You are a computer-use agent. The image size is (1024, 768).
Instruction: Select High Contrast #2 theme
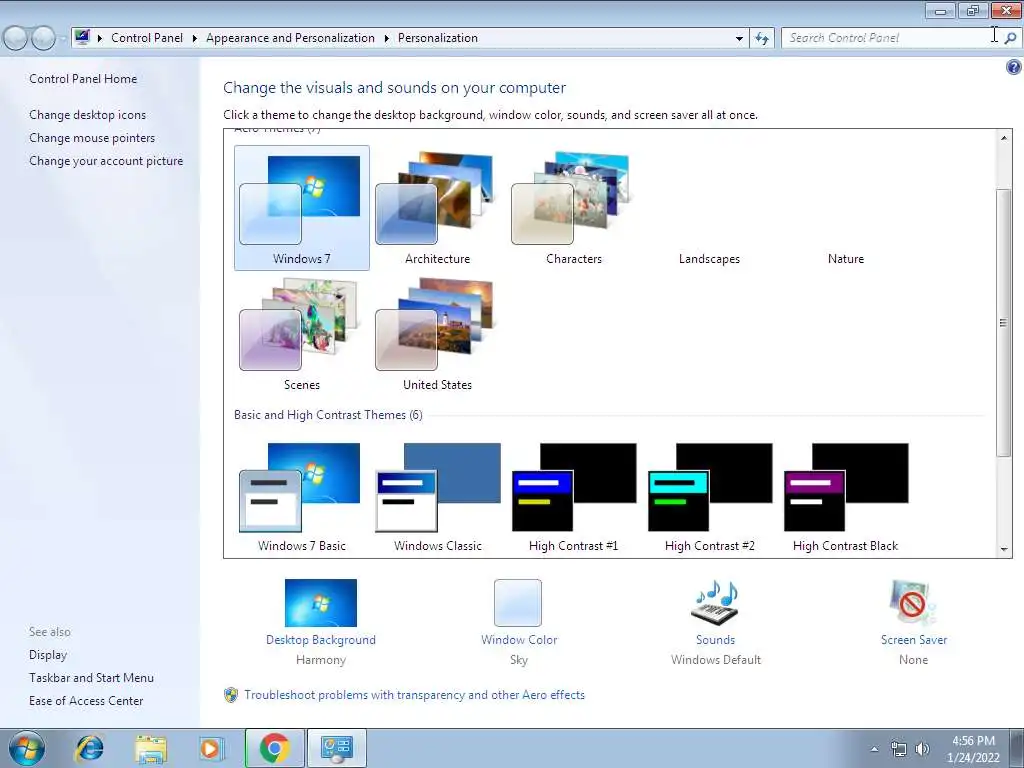(709, 498)
